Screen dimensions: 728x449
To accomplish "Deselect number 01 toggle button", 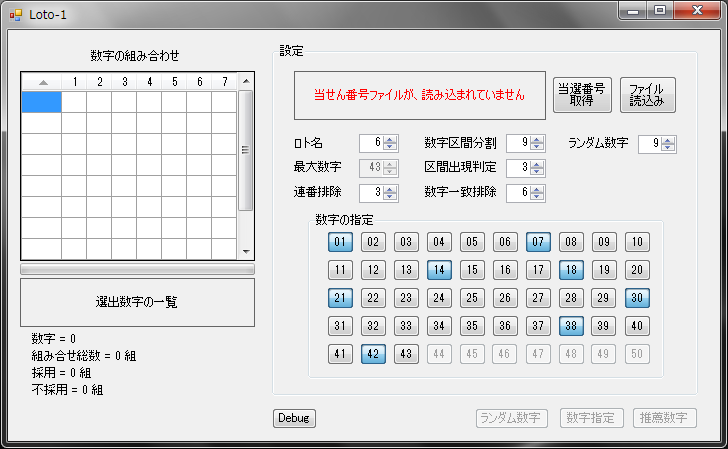I will coord(340,242).
